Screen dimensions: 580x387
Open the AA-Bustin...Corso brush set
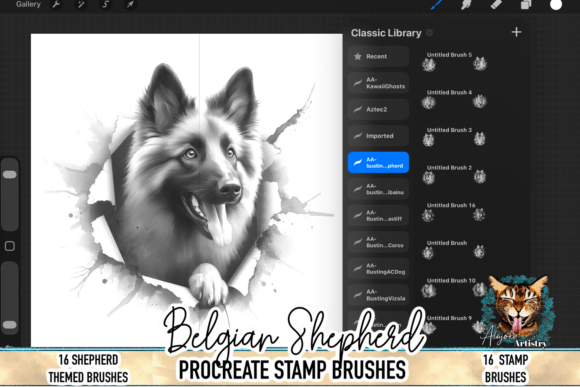point(378,242)
